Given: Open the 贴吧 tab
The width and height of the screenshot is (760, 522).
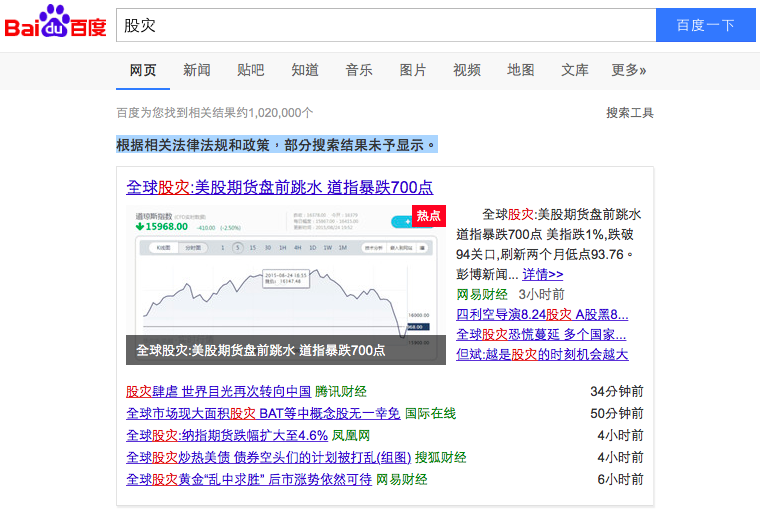Looking at the screenshot, I should click(x=251, y=70).
